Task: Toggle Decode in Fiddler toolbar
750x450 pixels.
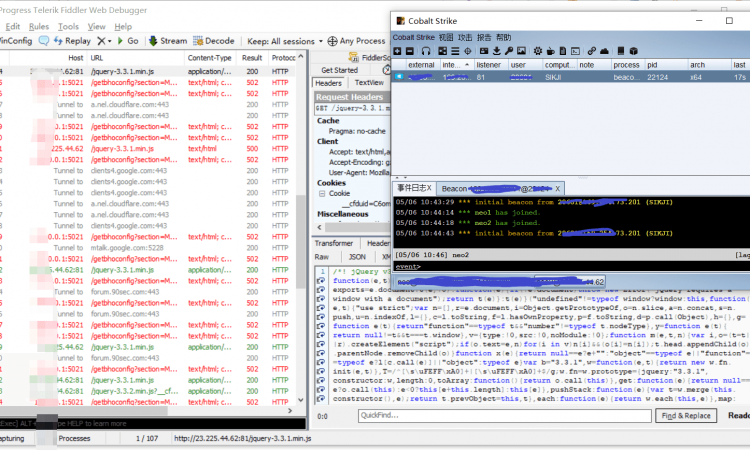Action: (x=214, y=41)
